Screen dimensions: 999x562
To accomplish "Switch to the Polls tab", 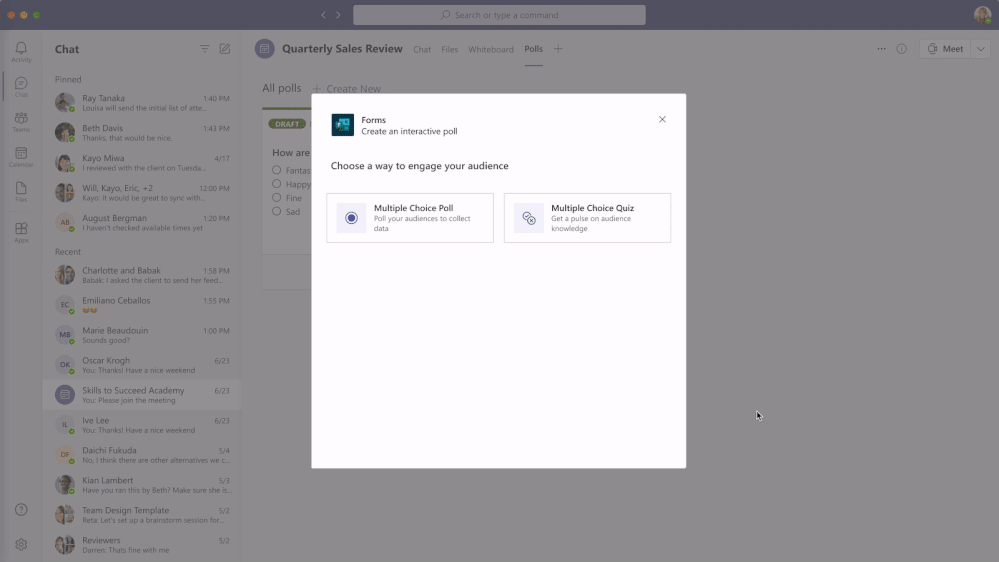I will pyautogui.click(x=533, y=49).
